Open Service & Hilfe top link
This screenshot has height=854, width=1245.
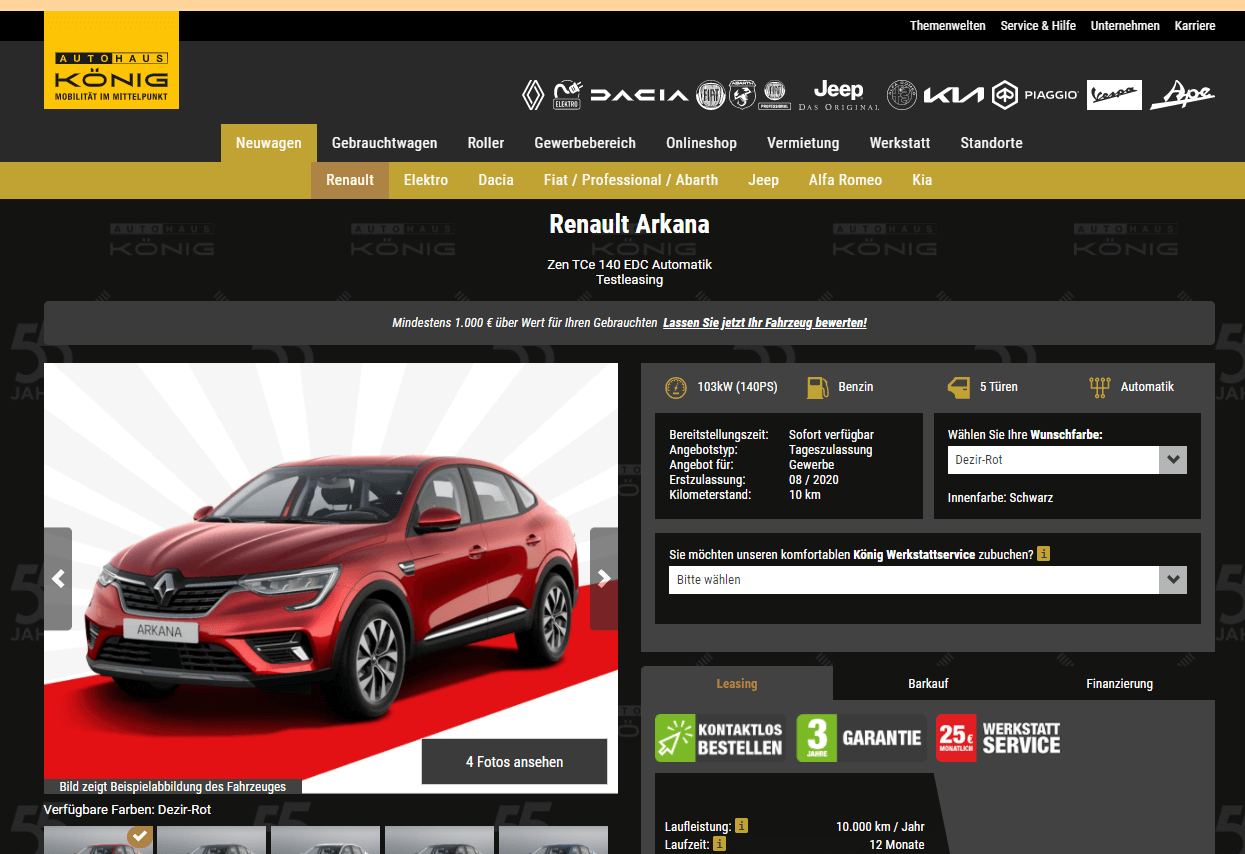coord(1038,26)
